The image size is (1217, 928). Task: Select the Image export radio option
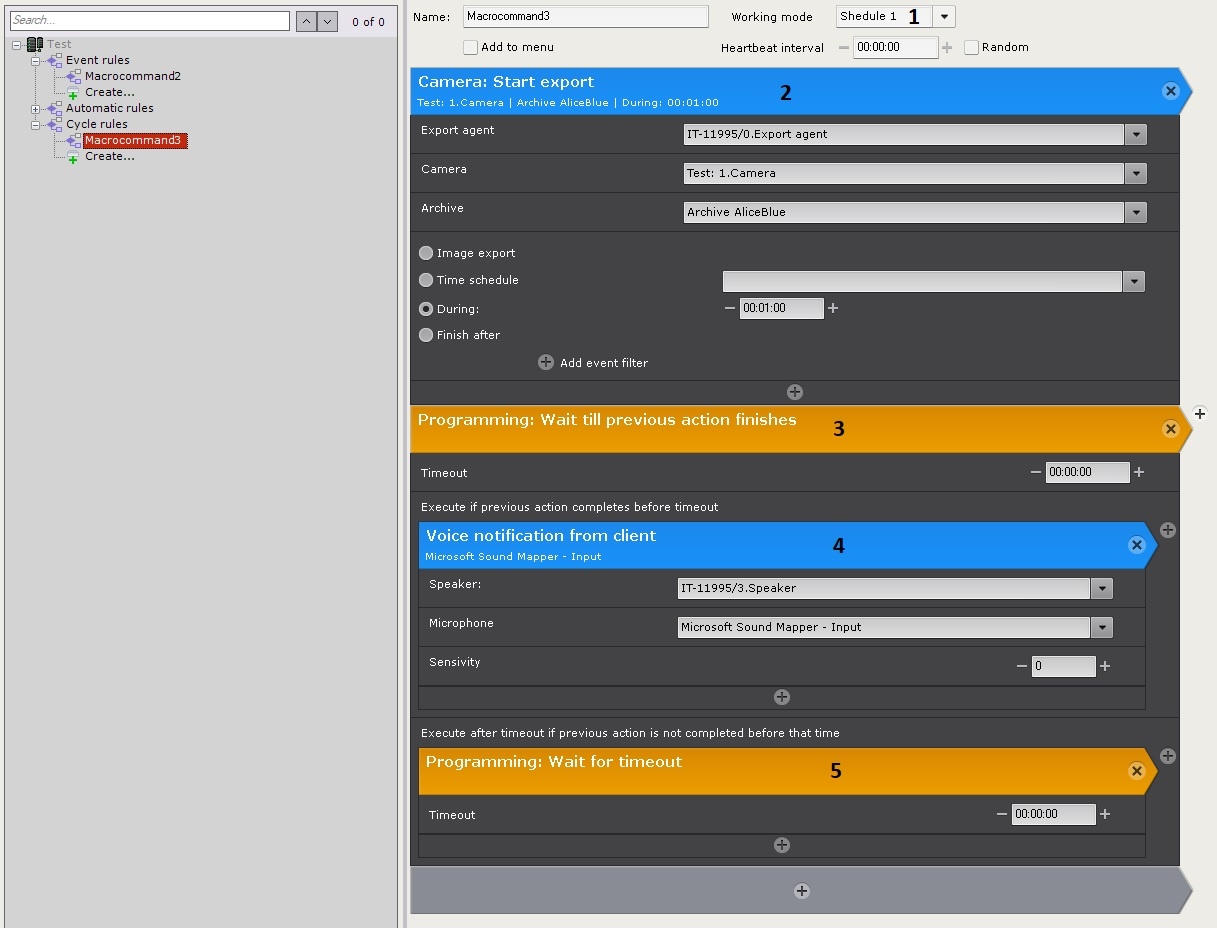[427, 253]
